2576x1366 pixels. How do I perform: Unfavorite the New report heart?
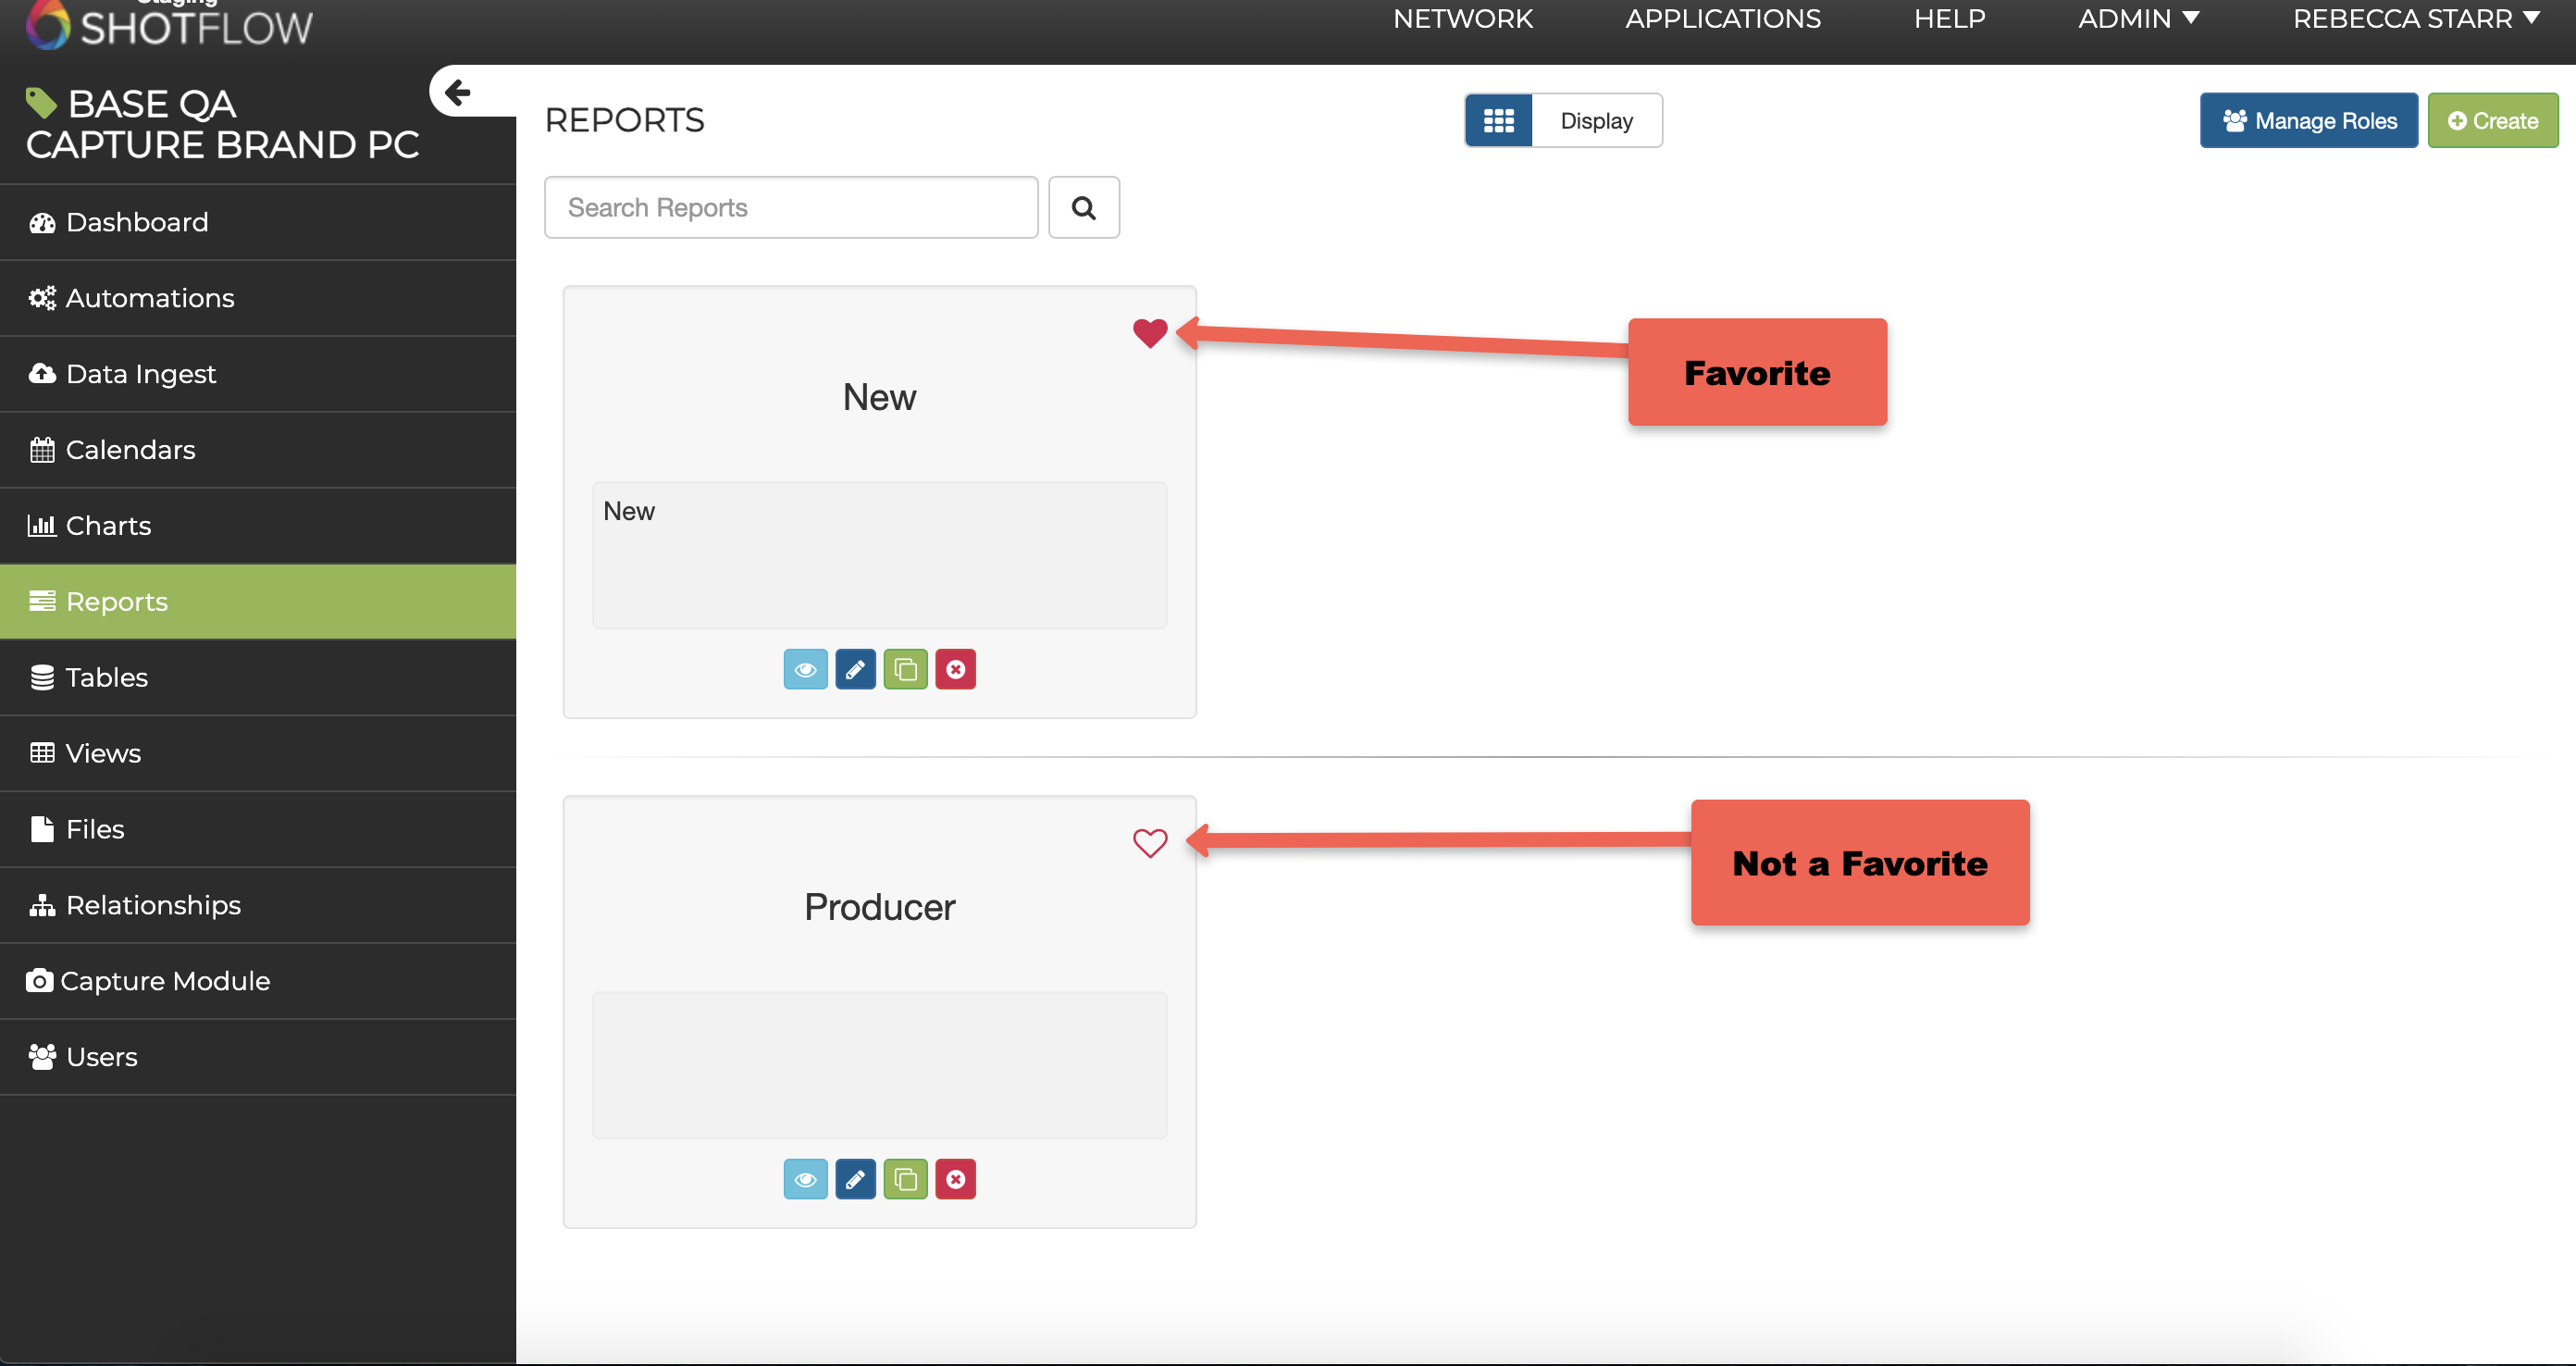[x=1150, y=332]
